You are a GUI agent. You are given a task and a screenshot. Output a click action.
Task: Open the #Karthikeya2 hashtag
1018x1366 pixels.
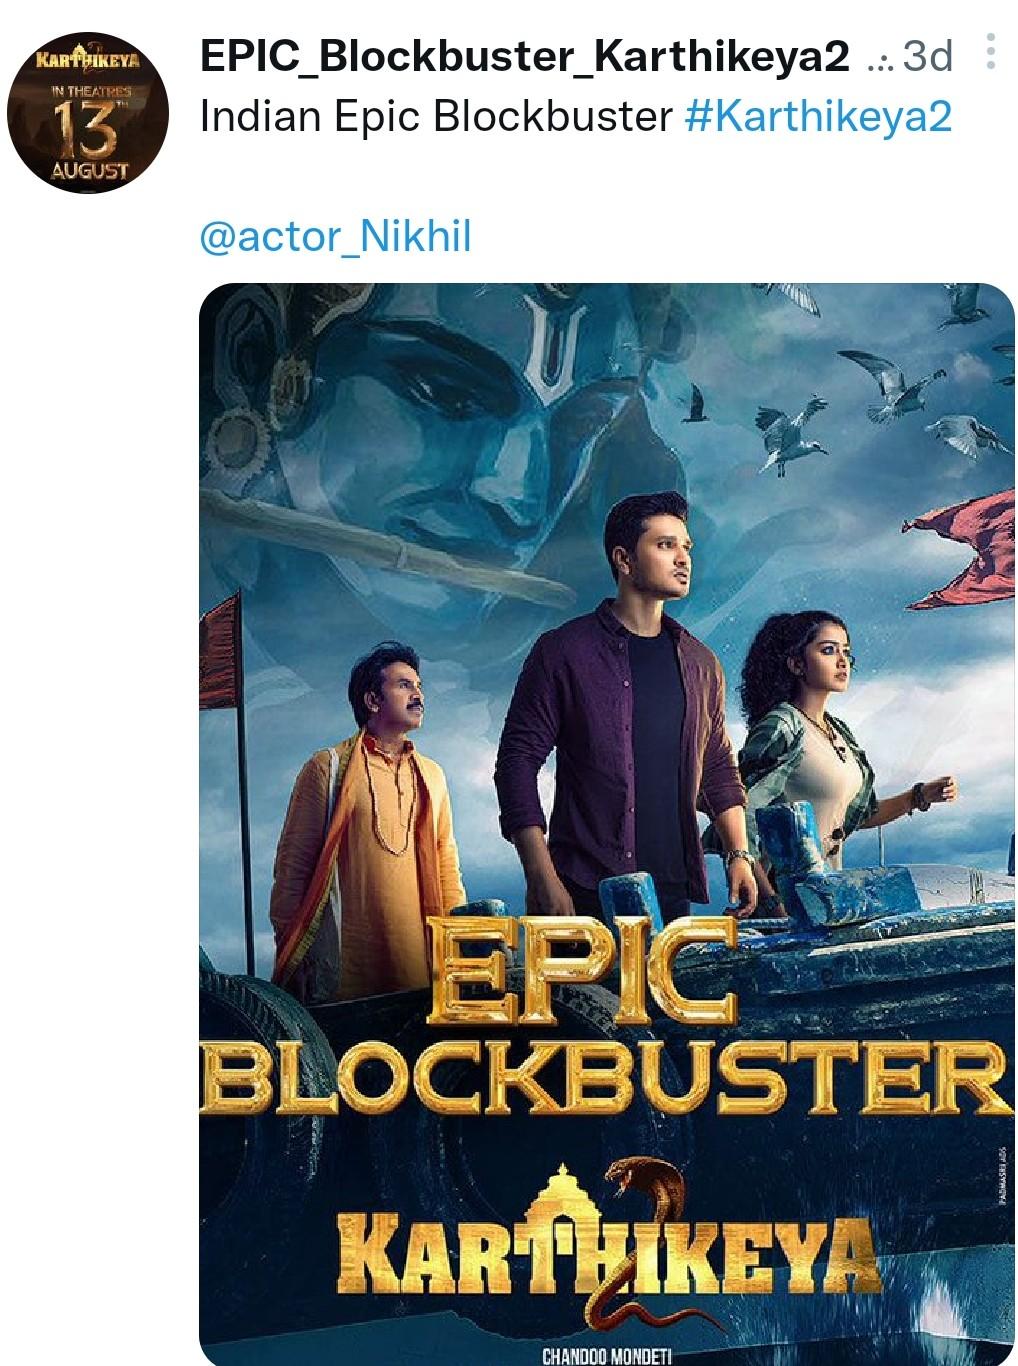pos(818,117)
